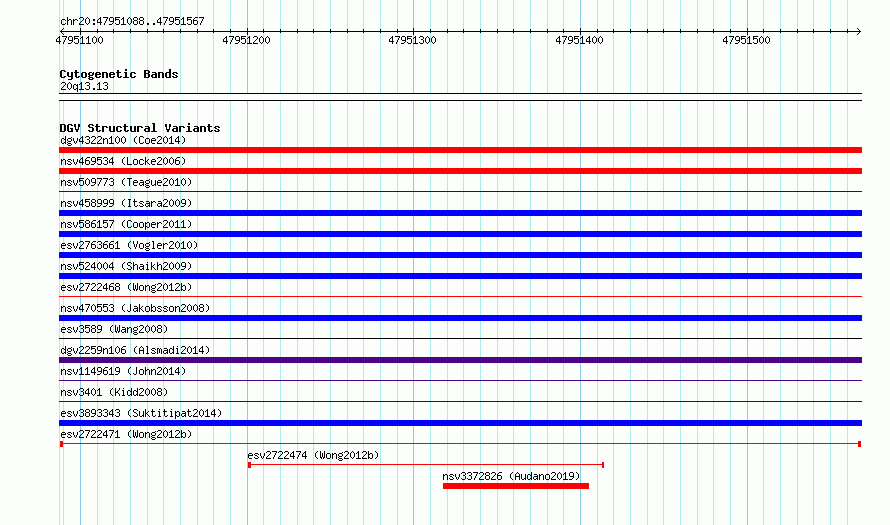The width and height of the screenshot is (890, 525).
Task: Click ruler position 47951300
Action: click(x=413, y=40)
